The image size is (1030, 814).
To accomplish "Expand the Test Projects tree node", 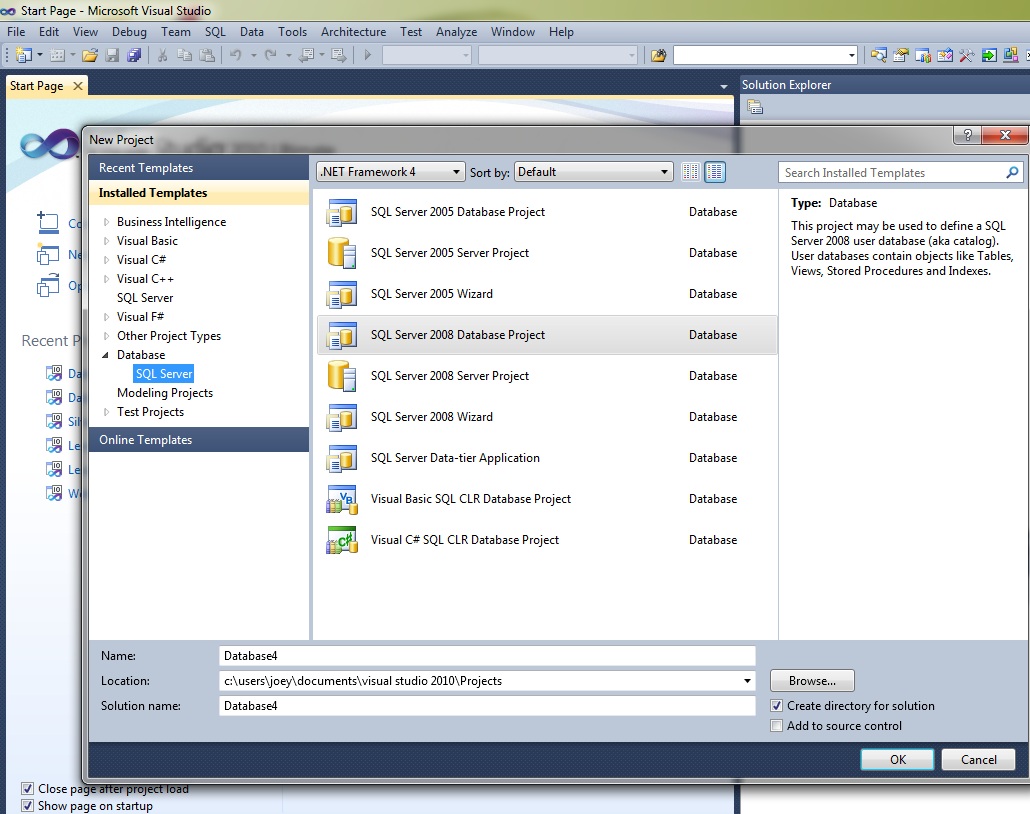I will (x=106, y=412).
